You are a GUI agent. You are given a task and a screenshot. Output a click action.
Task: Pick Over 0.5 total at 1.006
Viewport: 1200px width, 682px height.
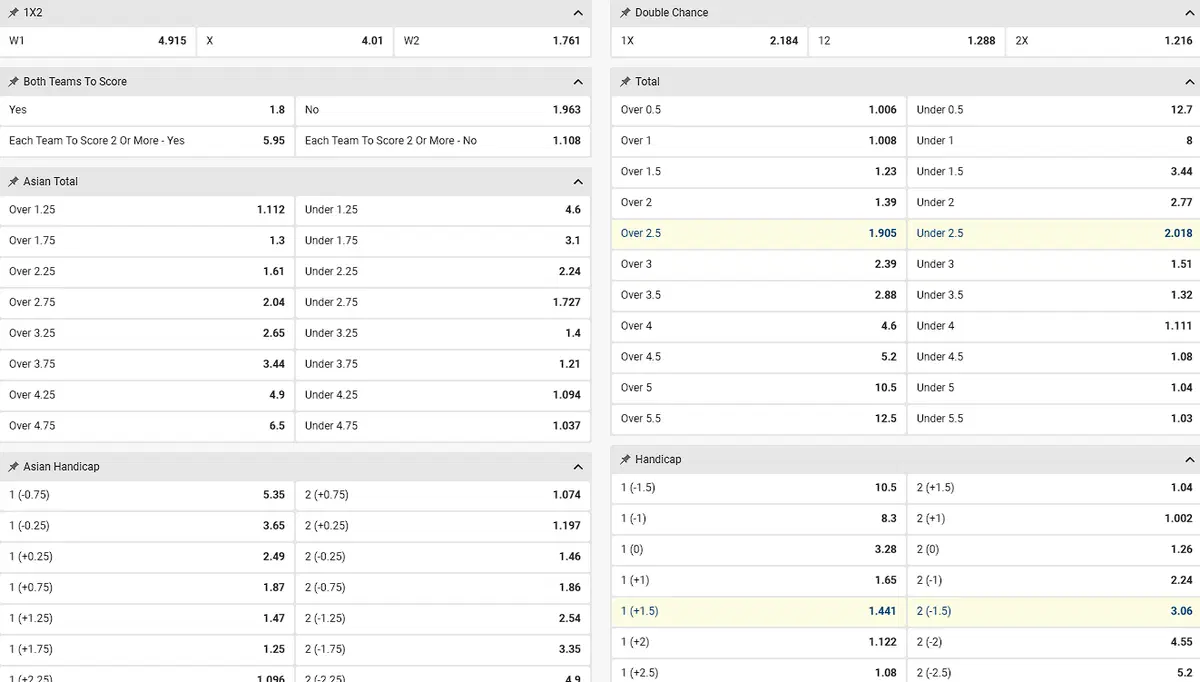(758, 110)
